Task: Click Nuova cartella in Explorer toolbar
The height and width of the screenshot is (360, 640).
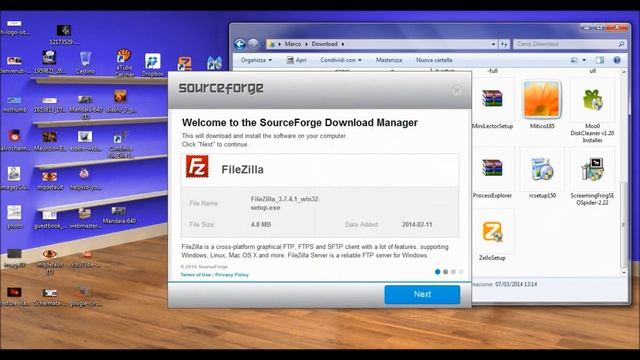Action: coord(434,60)
